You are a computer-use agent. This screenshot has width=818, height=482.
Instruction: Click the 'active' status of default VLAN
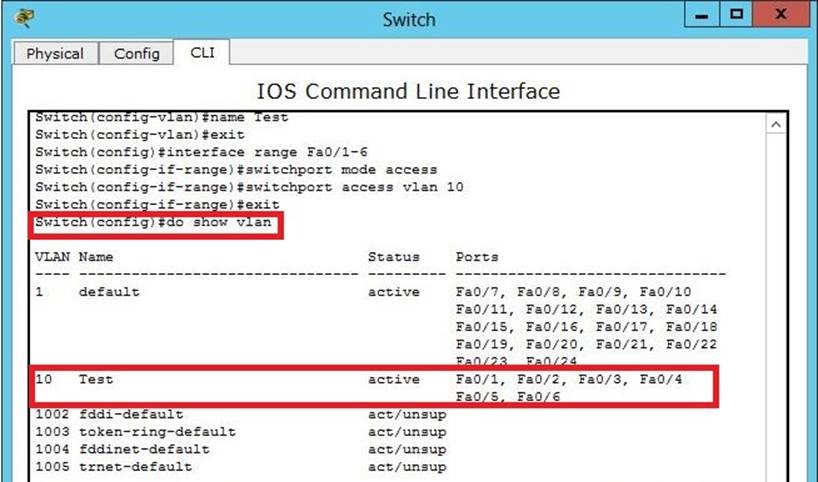[394, 292]
